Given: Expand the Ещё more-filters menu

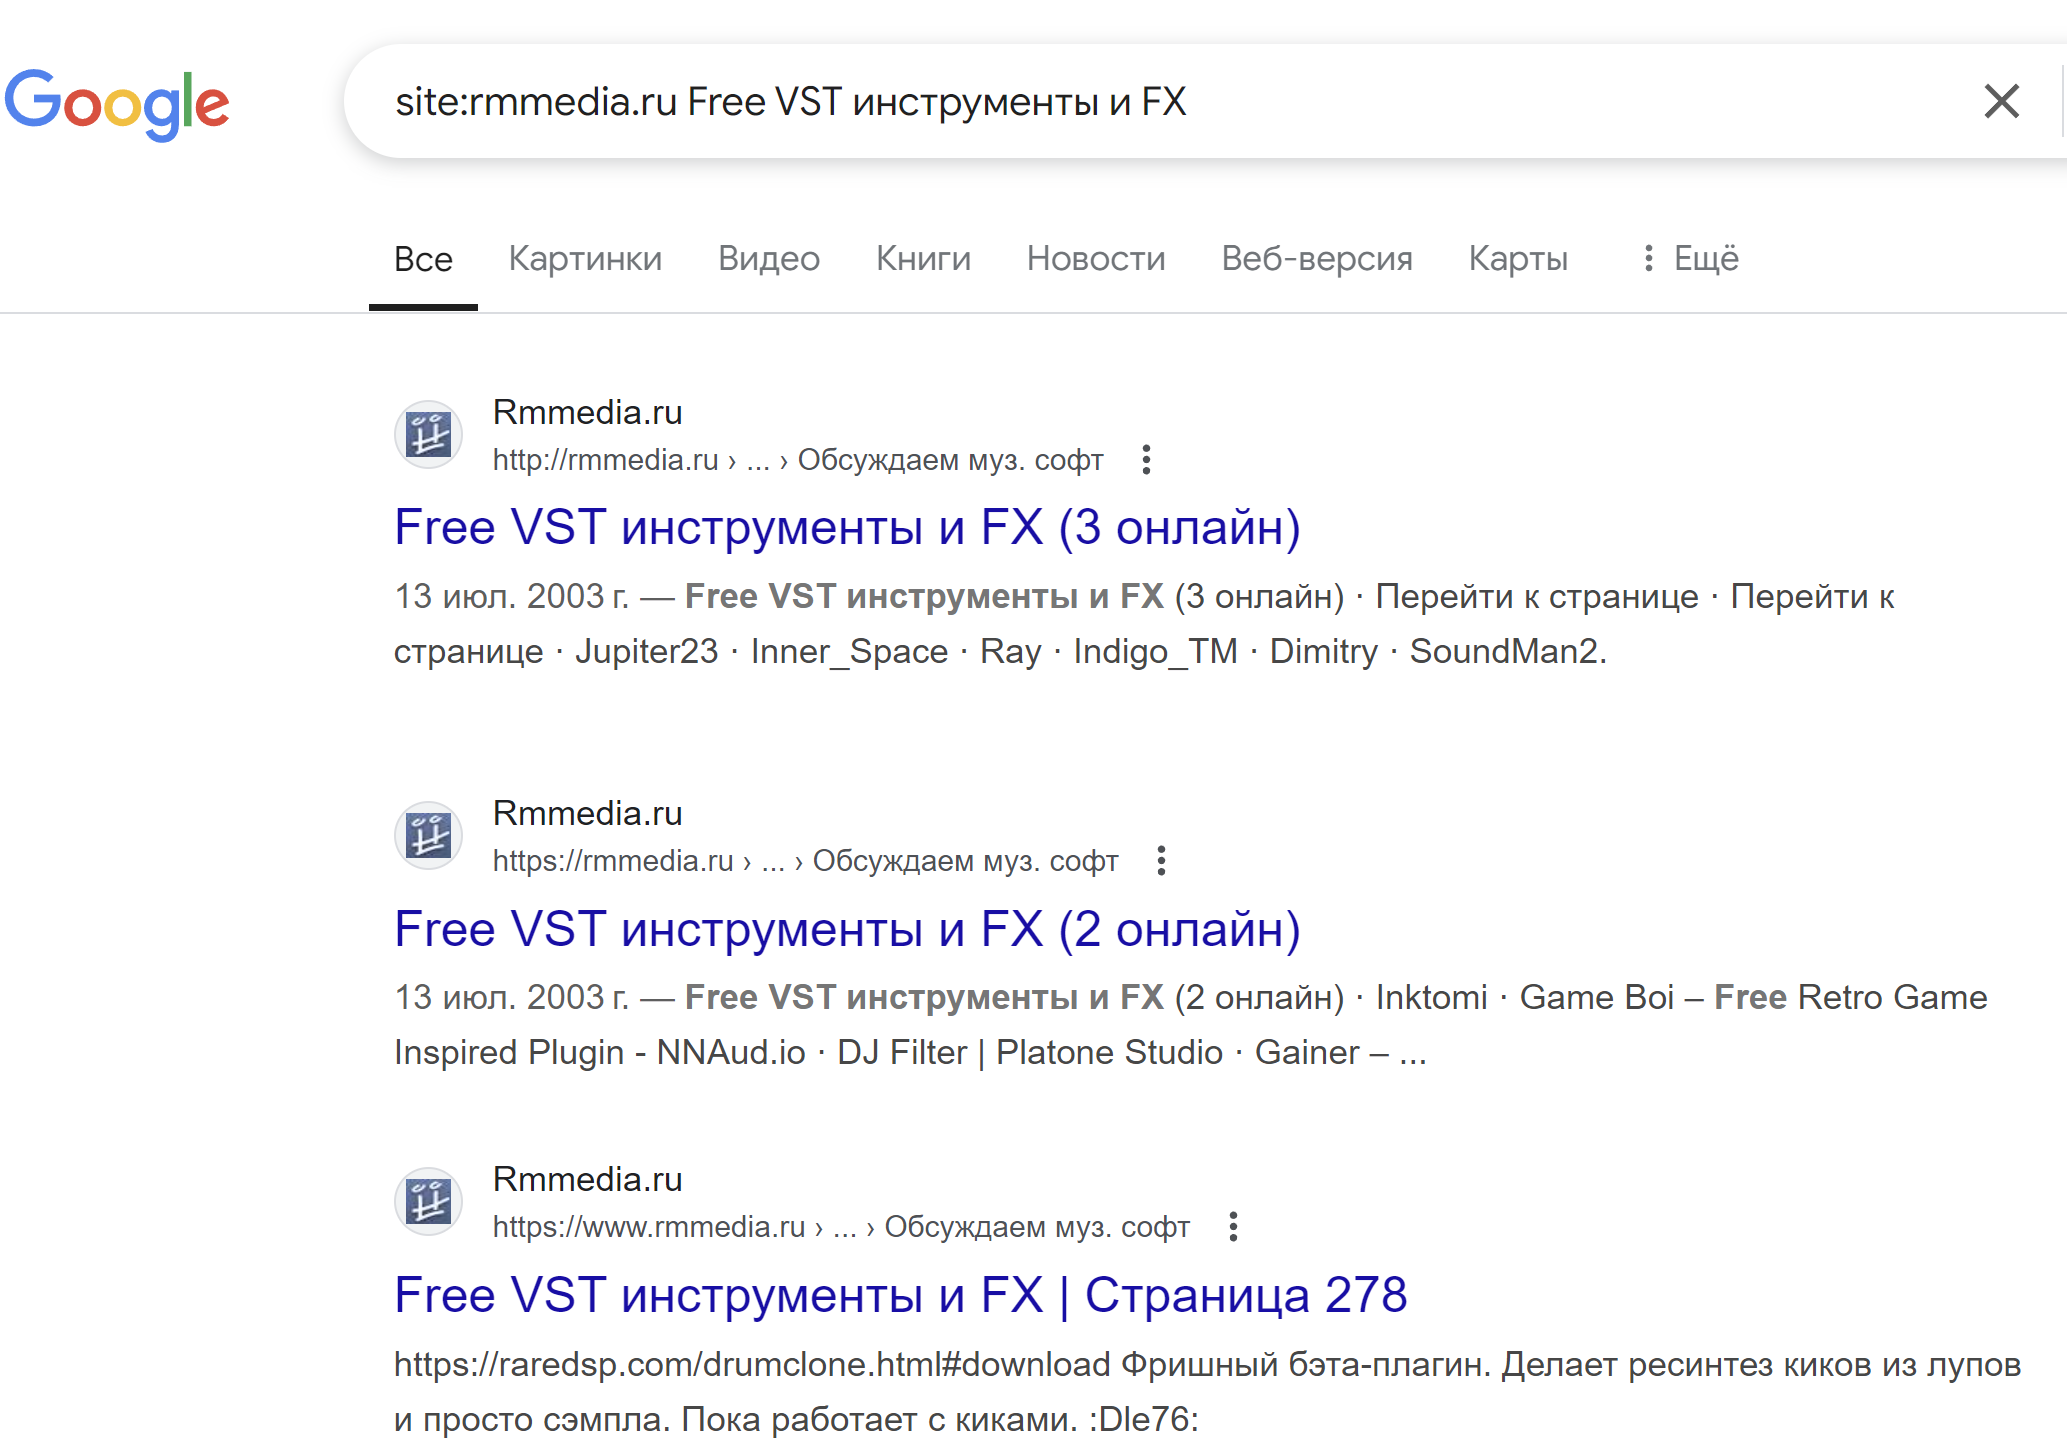Looking at the screenshot, I should (x=1690, y=259).
